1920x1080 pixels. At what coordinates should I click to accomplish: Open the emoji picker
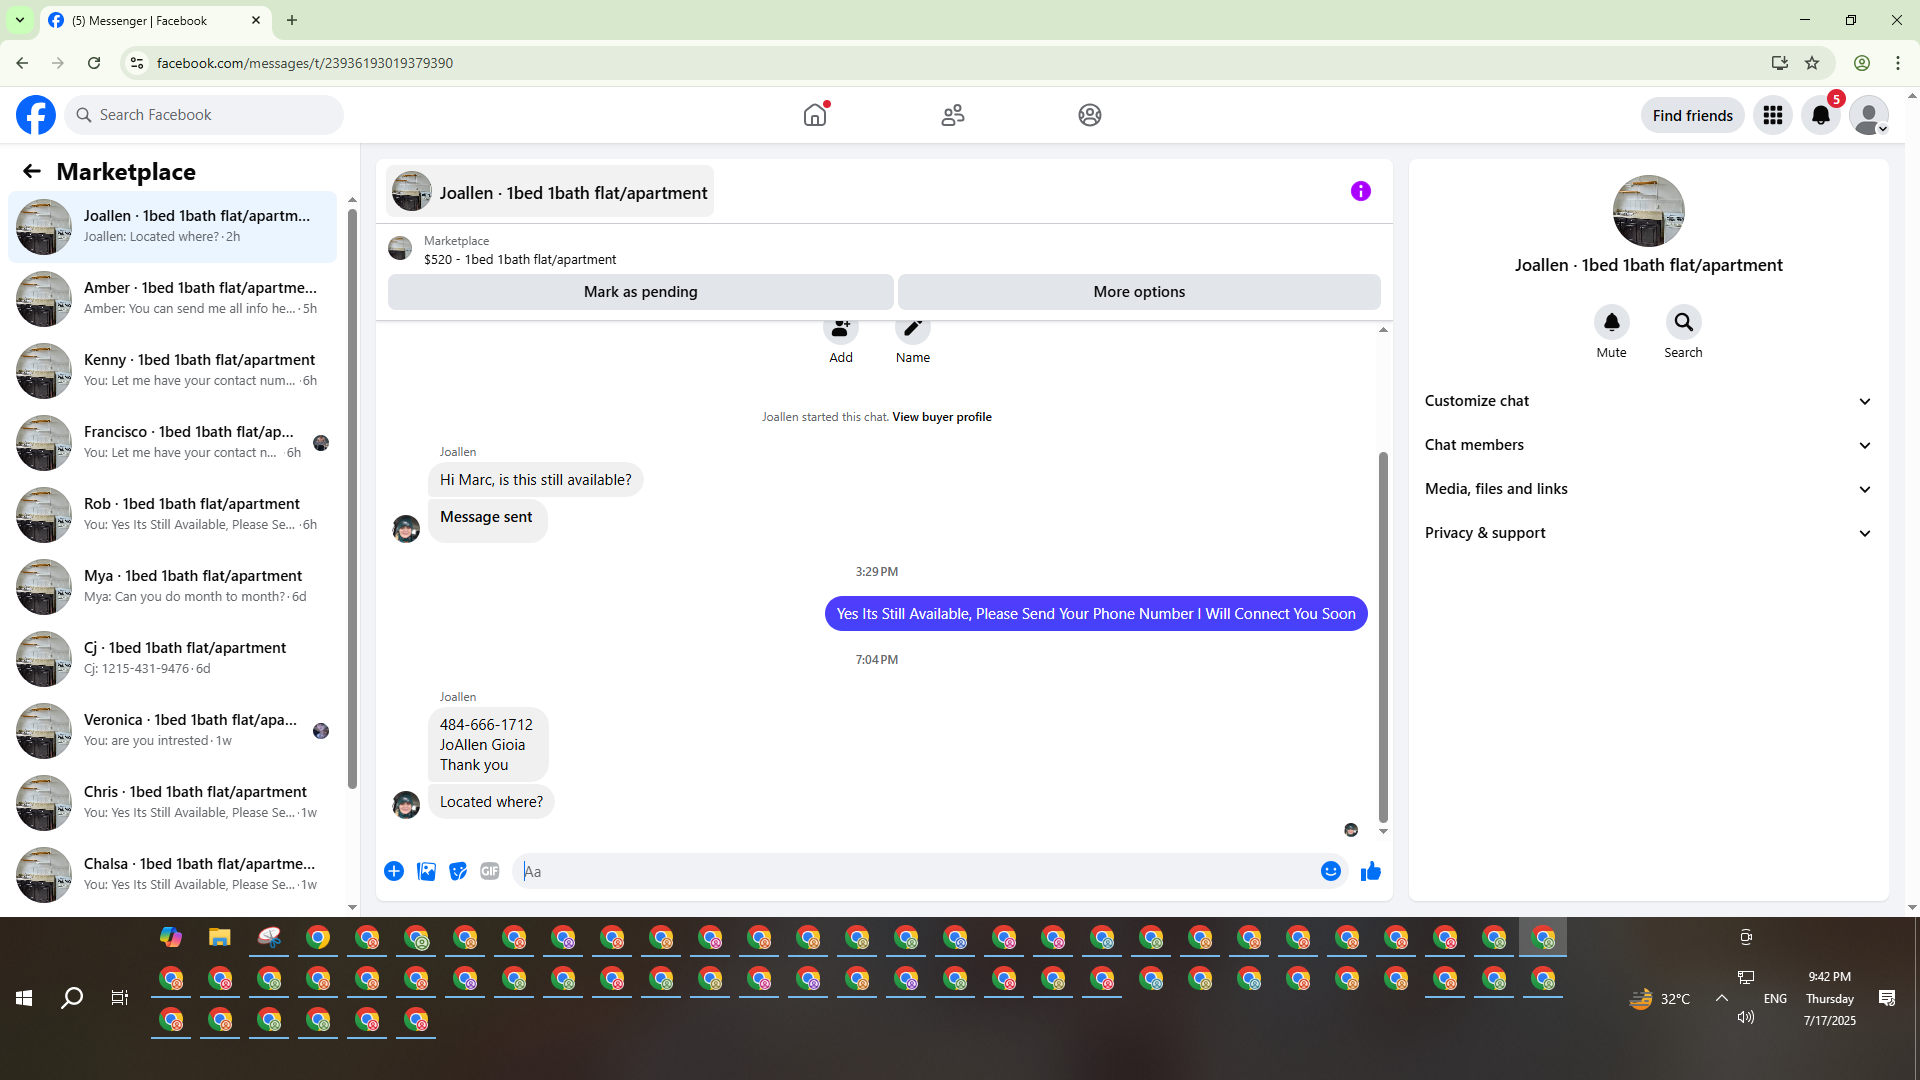(1331, 871)
